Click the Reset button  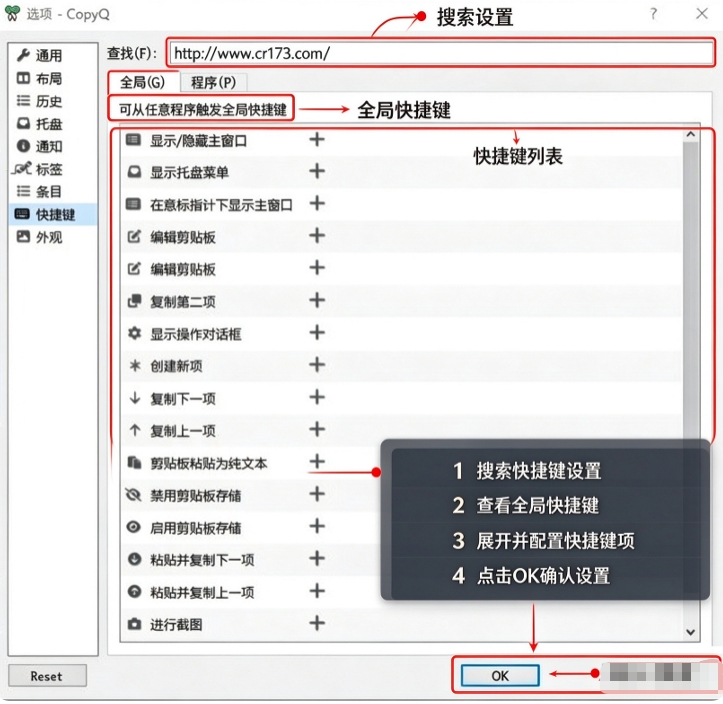click(x=47, y=676)
